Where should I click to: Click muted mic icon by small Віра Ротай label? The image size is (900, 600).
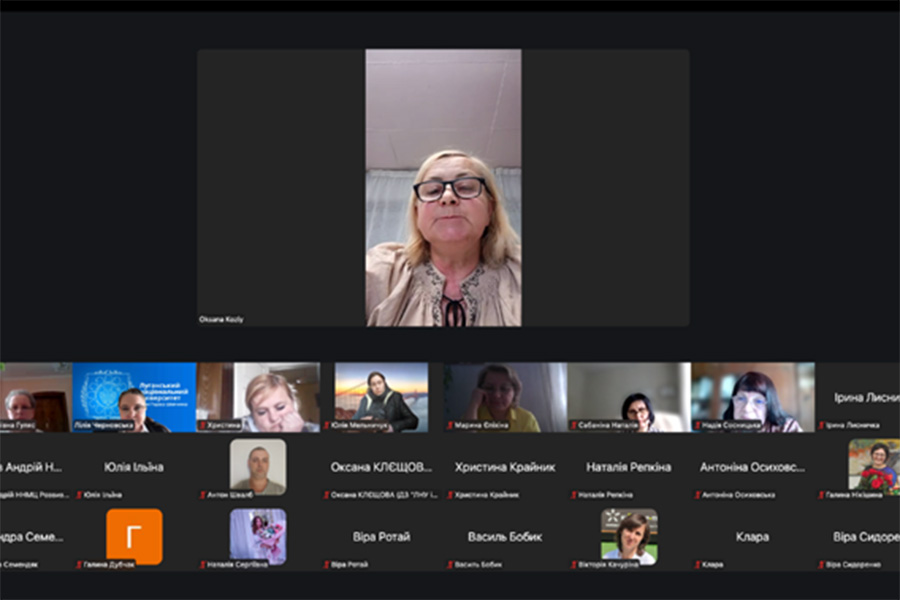click(327, 565)
